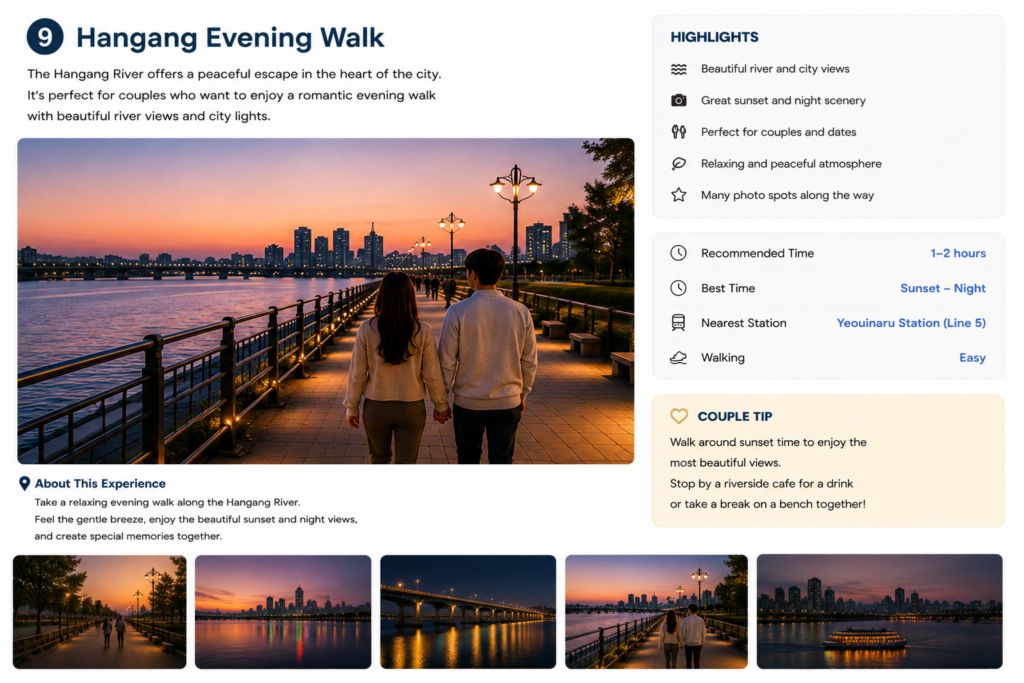Click the Best Time label
1024x683 pixels.
click(x=728, y=288)
